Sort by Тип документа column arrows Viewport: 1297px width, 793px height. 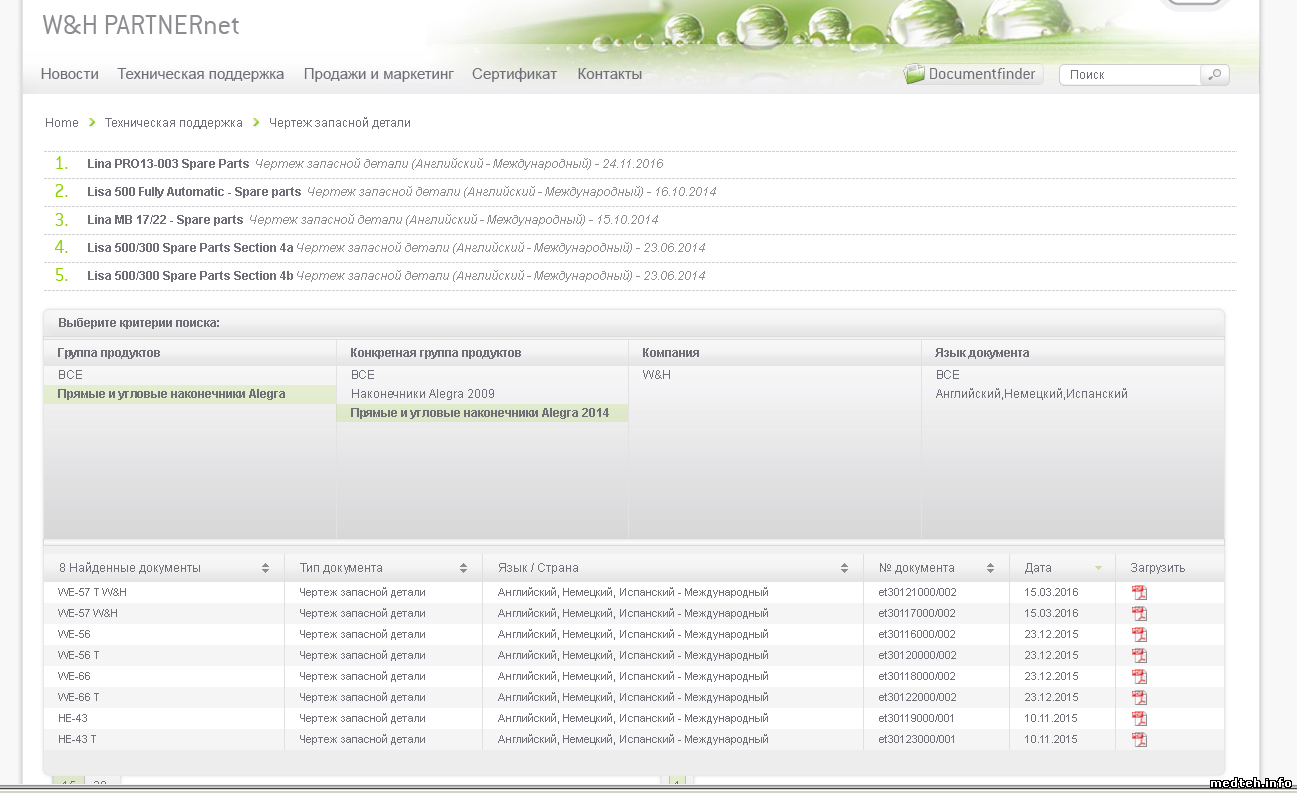click(x=463, y=568)
